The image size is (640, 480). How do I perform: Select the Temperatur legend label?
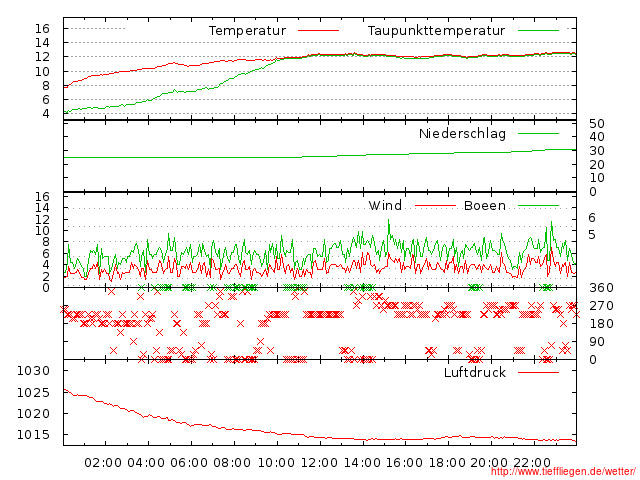pos(247,31)
